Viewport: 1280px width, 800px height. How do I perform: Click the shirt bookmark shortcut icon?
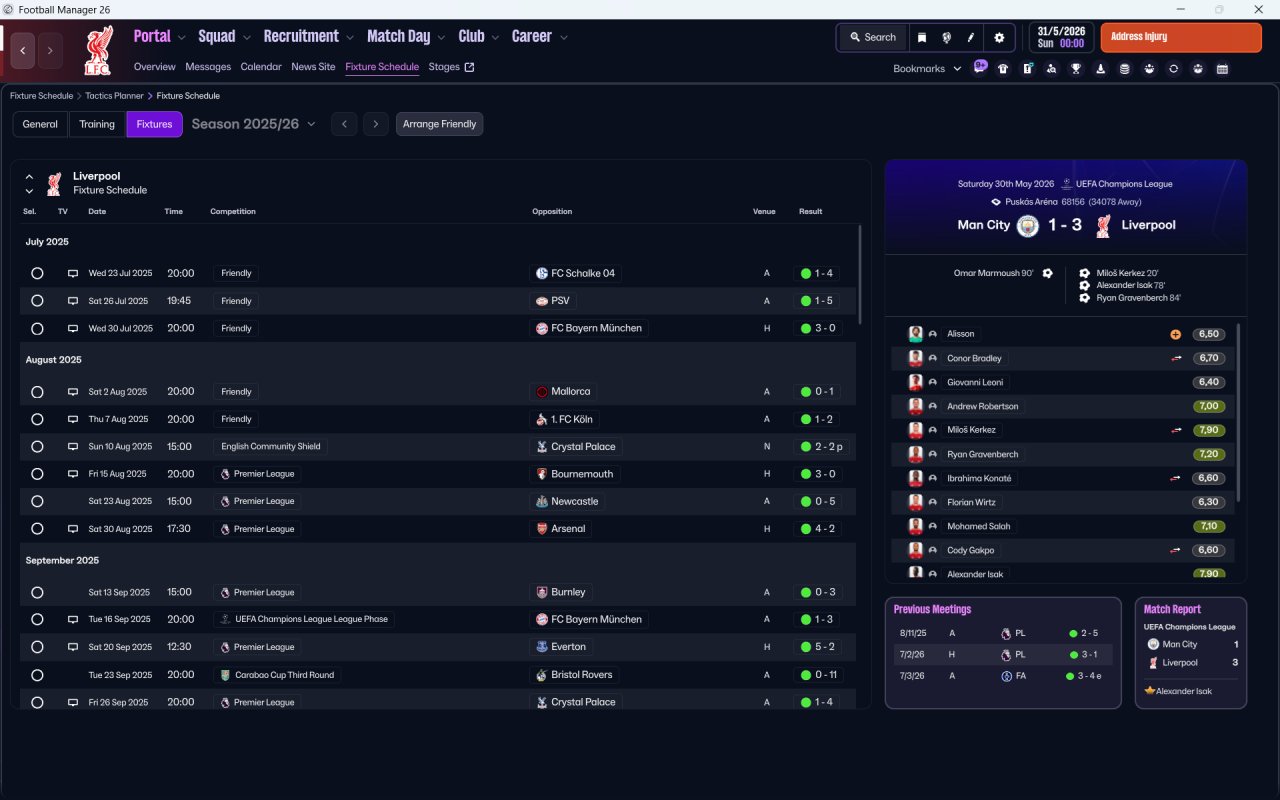click(1003, 69)
